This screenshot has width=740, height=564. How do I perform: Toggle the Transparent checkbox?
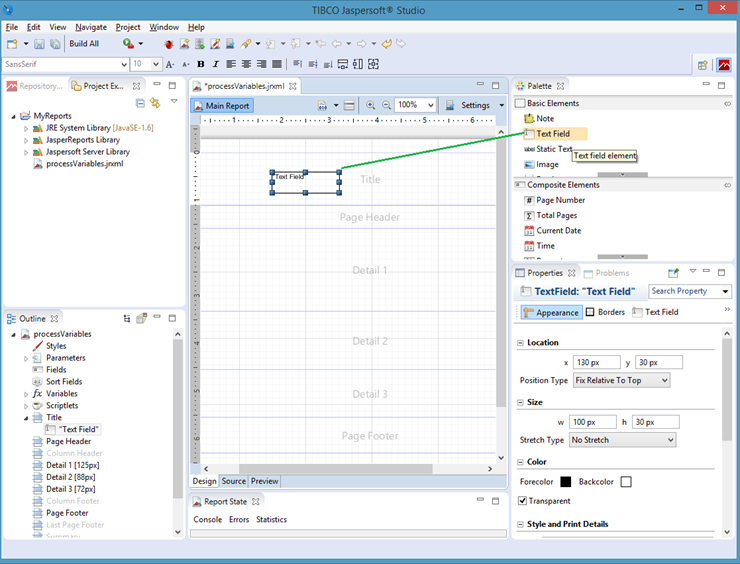[x=522, y=501]
